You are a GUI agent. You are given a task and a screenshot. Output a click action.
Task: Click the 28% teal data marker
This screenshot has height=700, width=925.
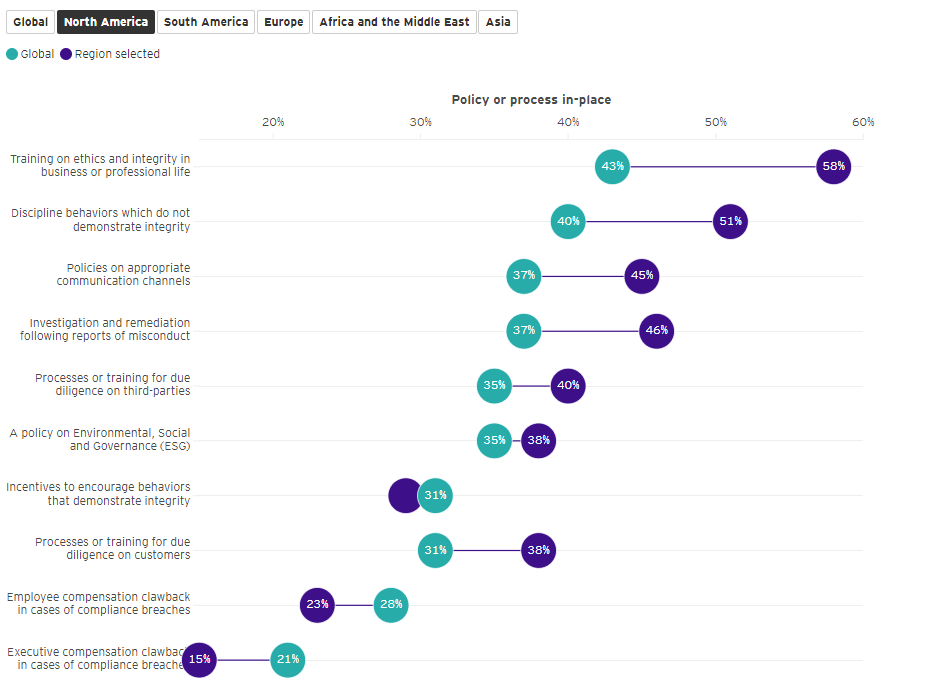[x=391, y=605]
